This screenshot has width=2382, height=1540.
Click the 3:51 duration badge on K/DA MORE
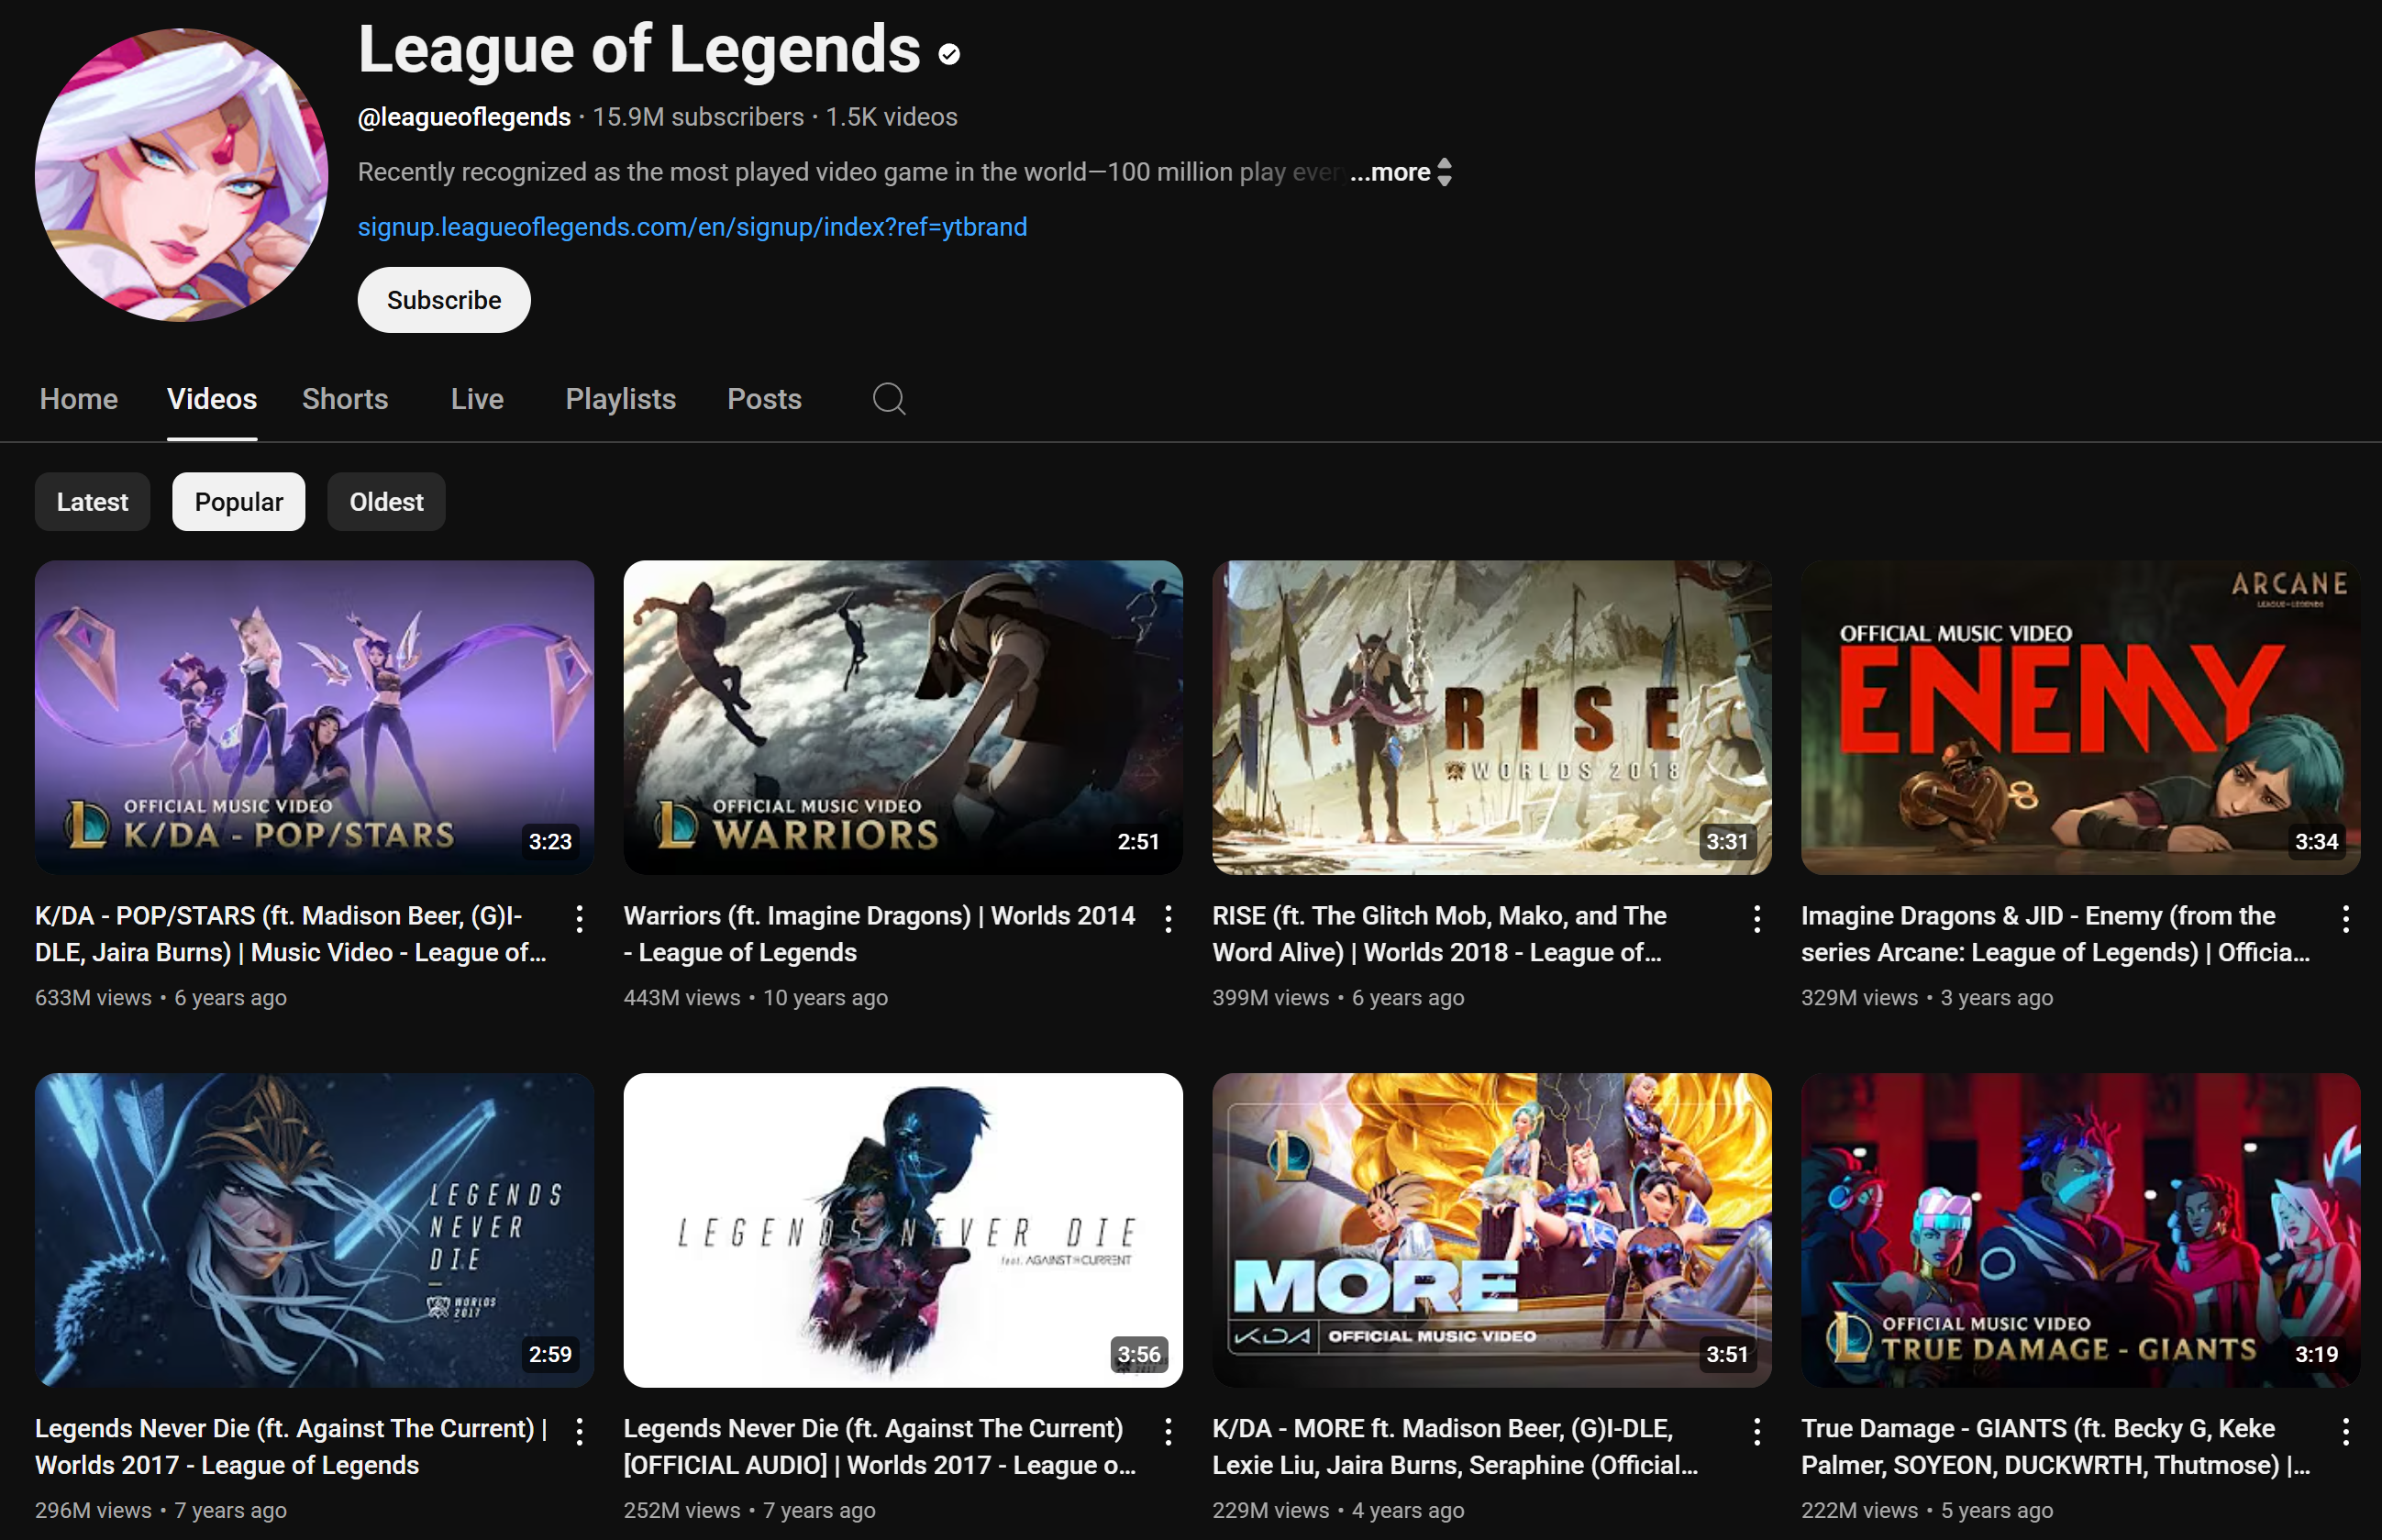[1727, 1355]
